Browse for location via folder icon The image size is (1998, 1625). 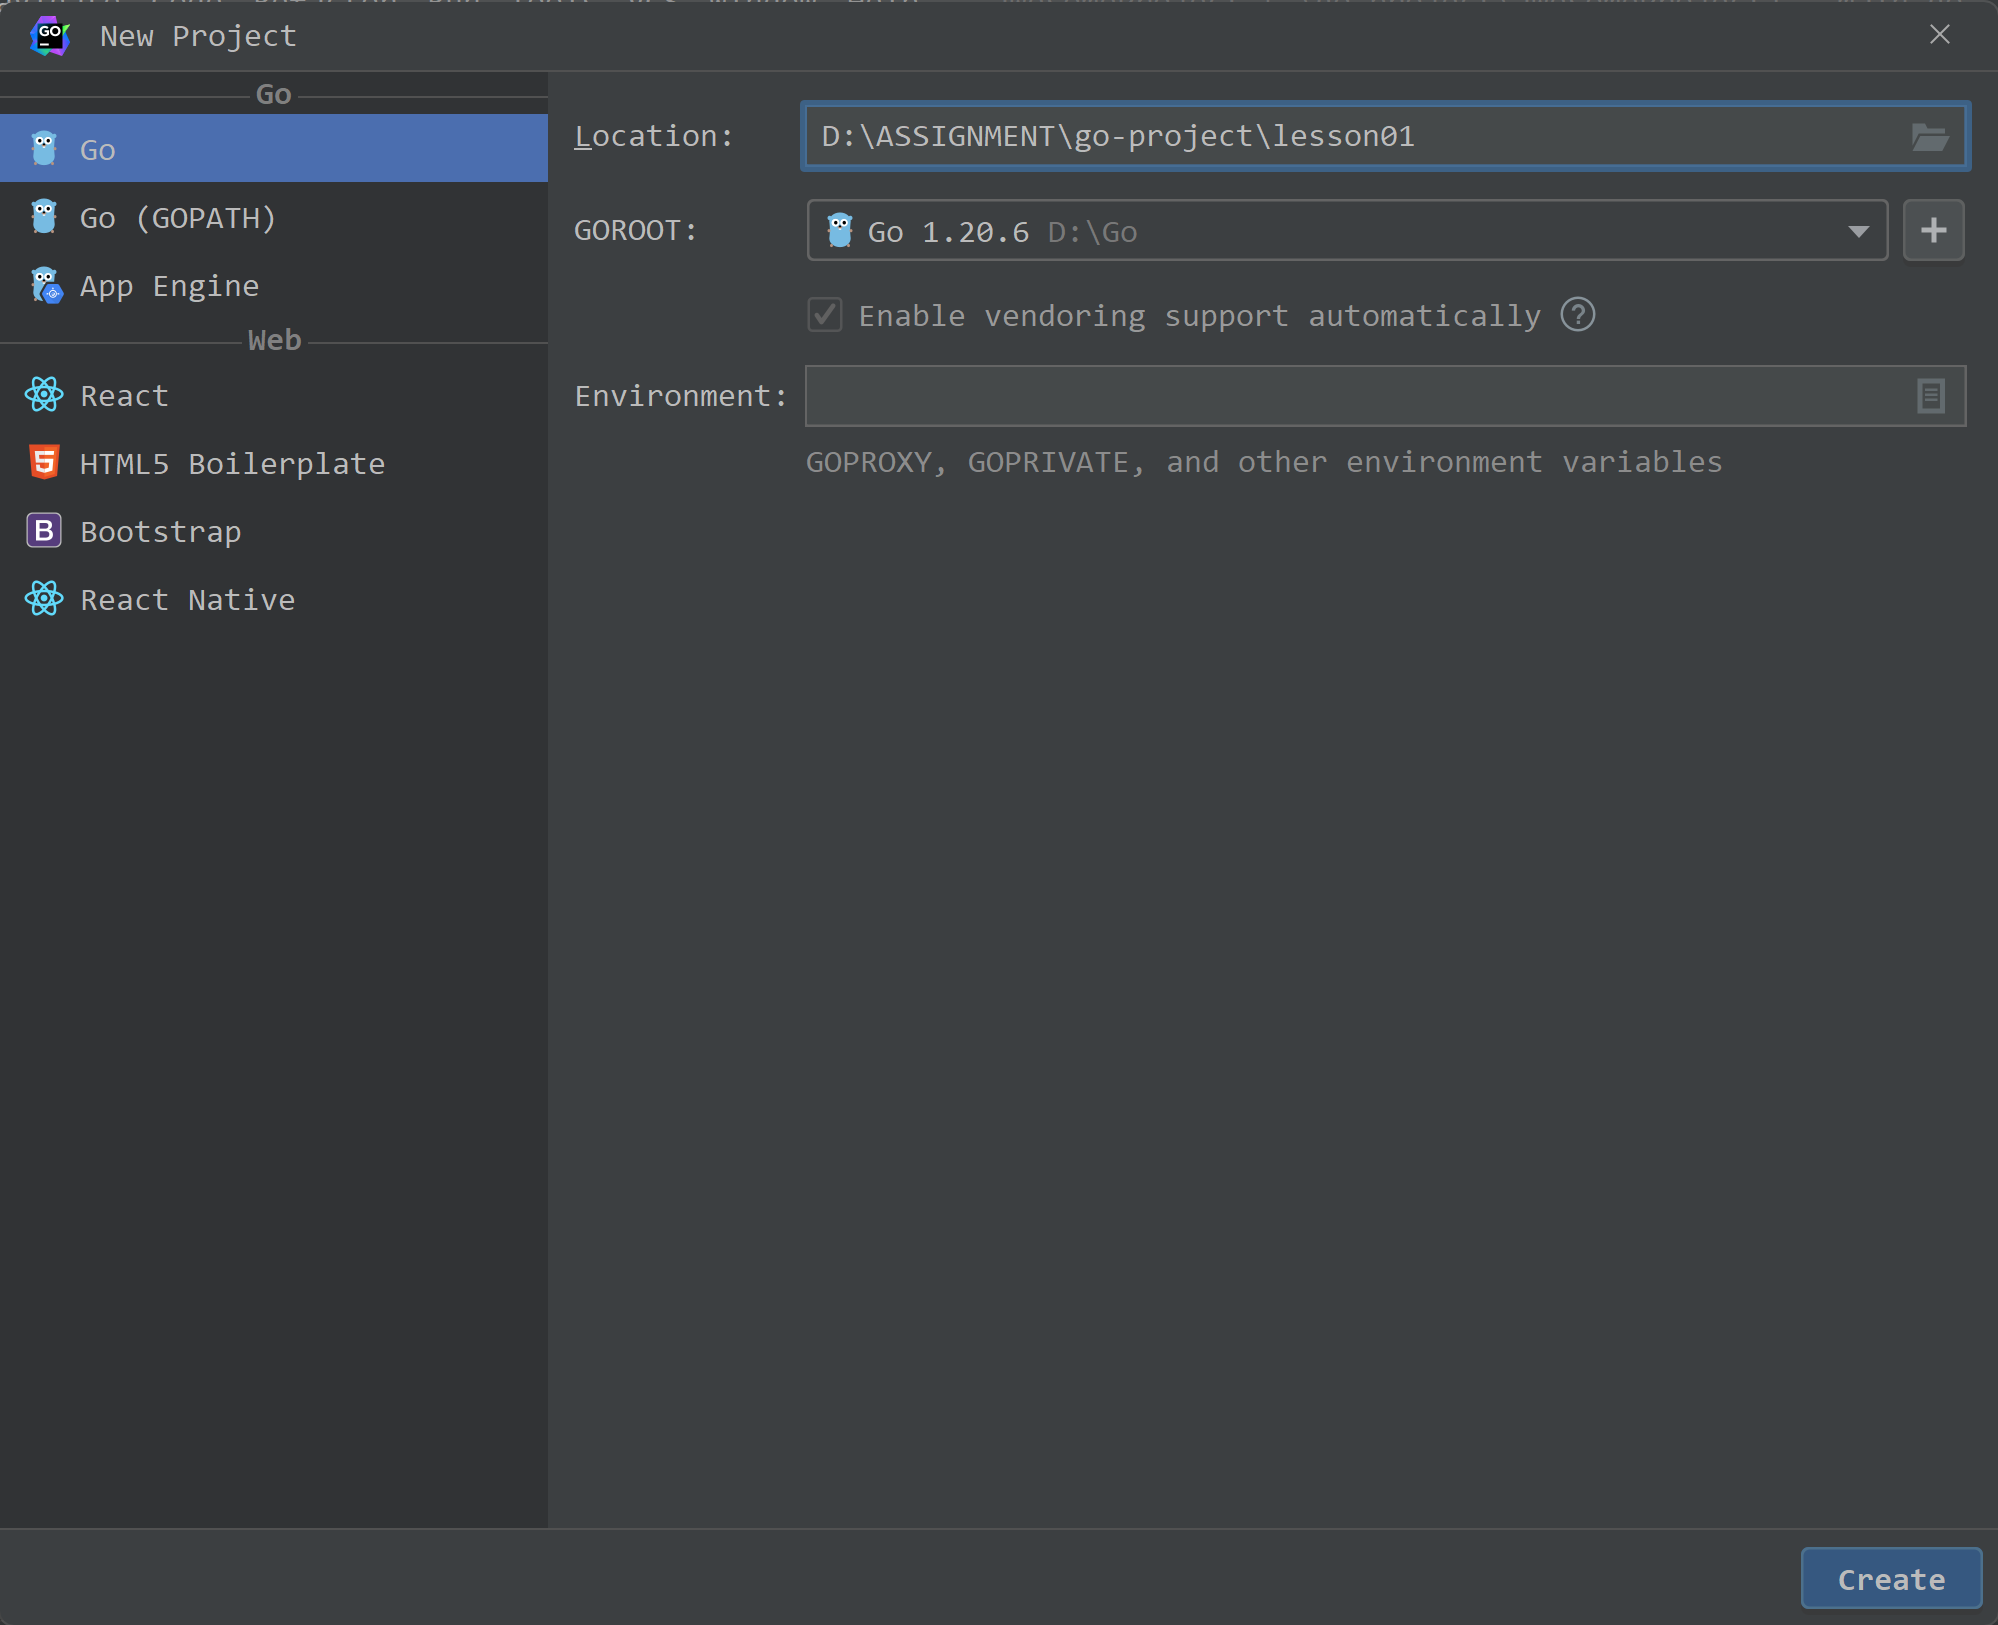(x=1929, y=136)
